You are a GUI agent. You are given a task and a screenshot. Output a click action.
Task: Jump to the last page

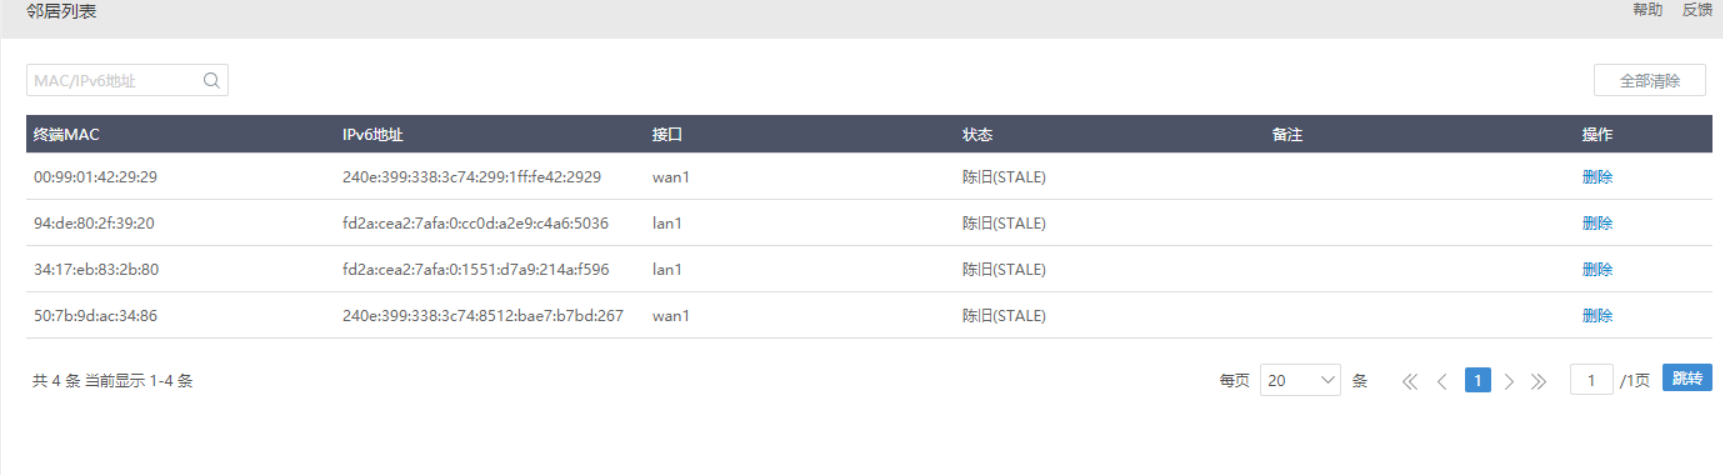1539,381
